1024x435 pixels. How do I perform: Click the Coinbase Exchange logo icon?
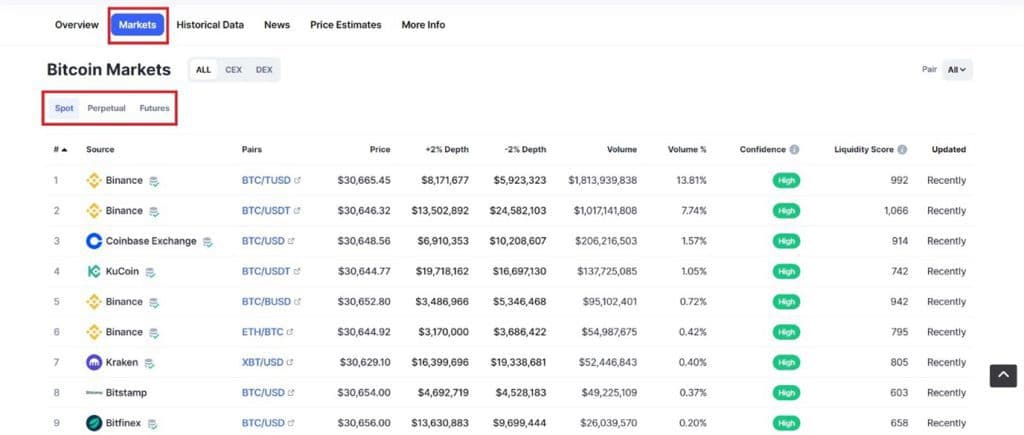coord(94,241)
